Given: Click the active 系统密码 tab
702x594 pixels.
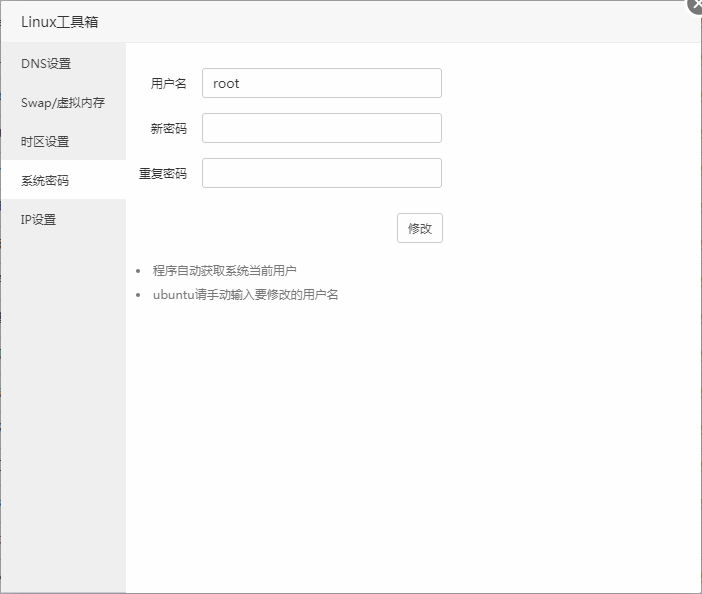Looking at the screenshot, I should coord(46,180).
